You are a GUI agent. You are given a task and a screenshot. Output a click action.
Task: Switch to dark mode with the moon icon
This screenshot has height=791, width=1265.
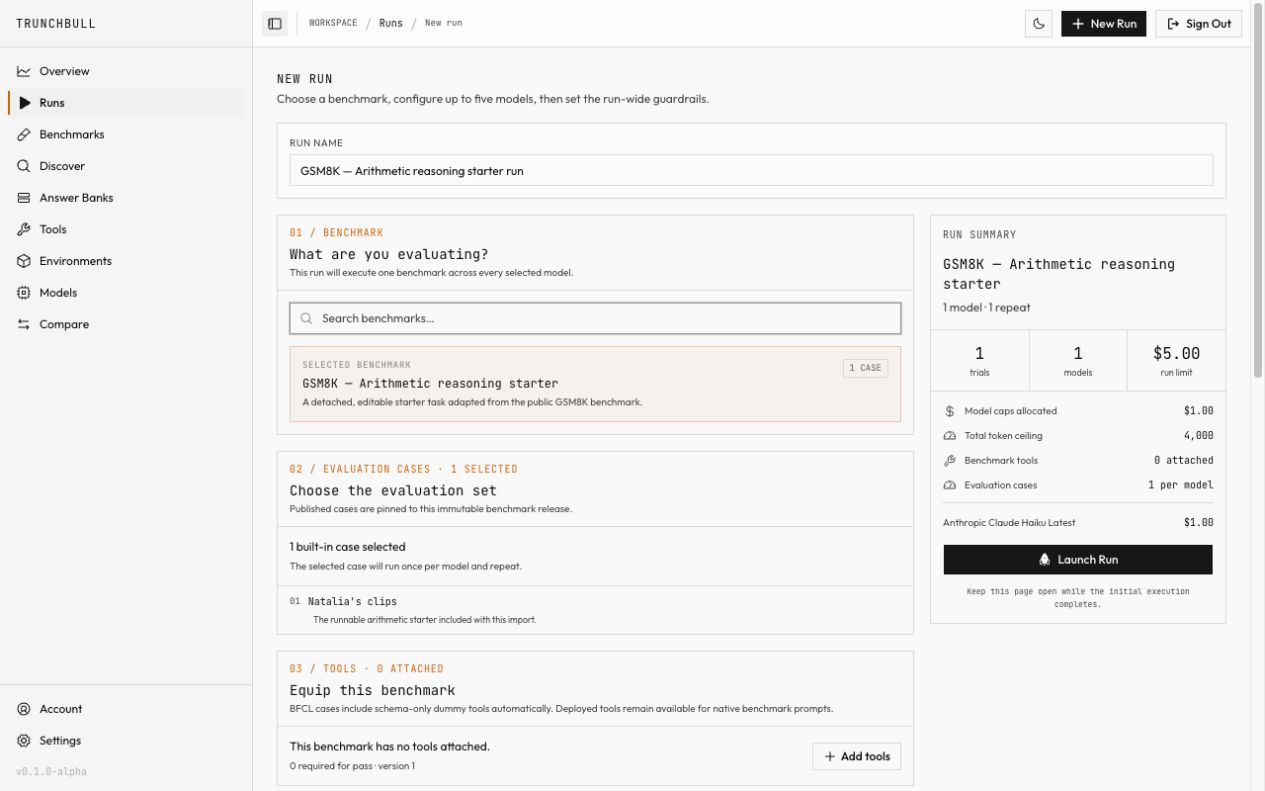[x=1039, y=24]
